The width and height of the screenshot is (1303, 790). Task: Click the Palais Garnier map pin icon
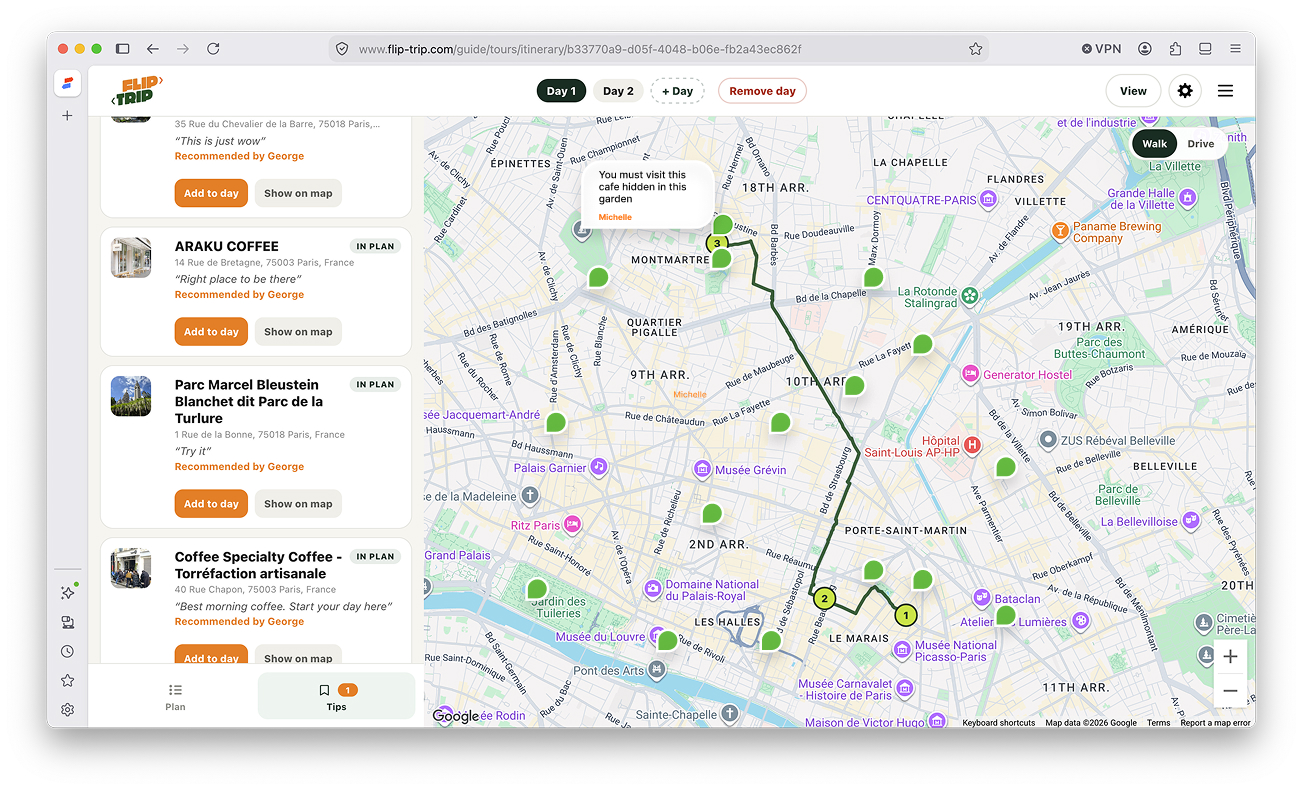pos(598,467)
